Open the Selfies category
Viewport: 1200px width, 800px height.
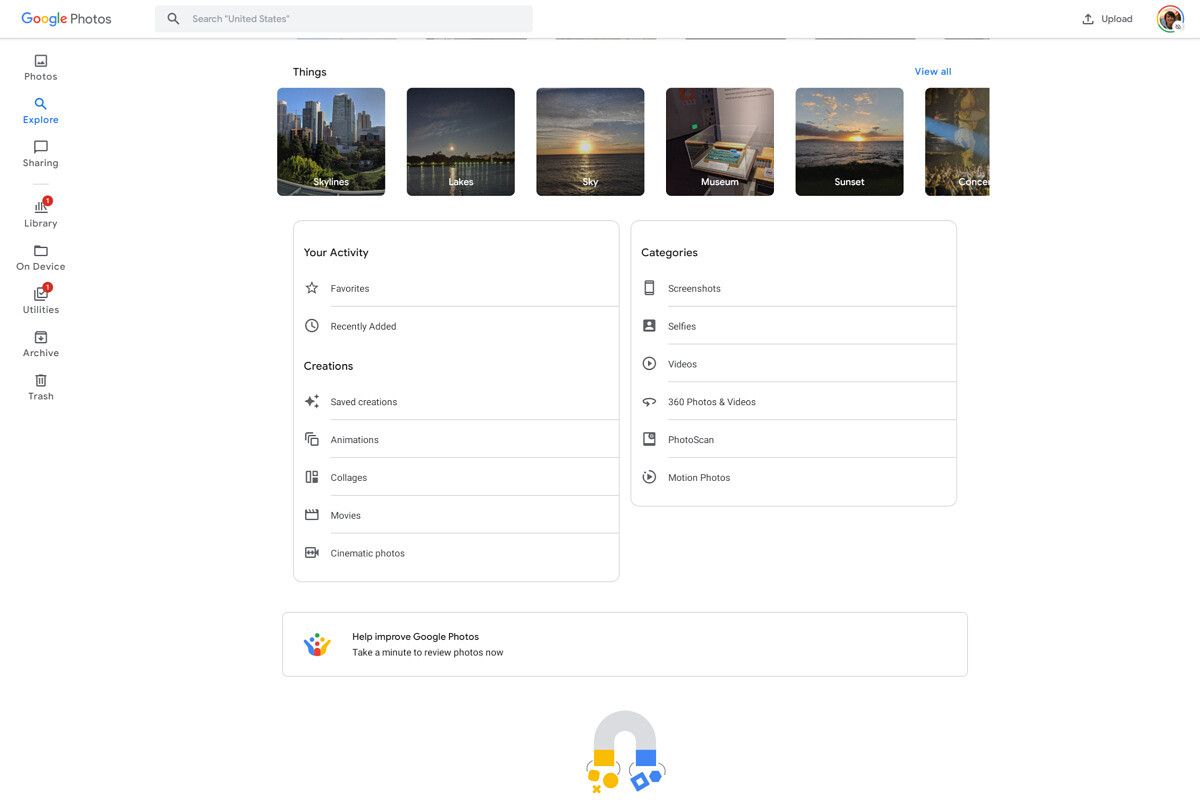point(682,326)
